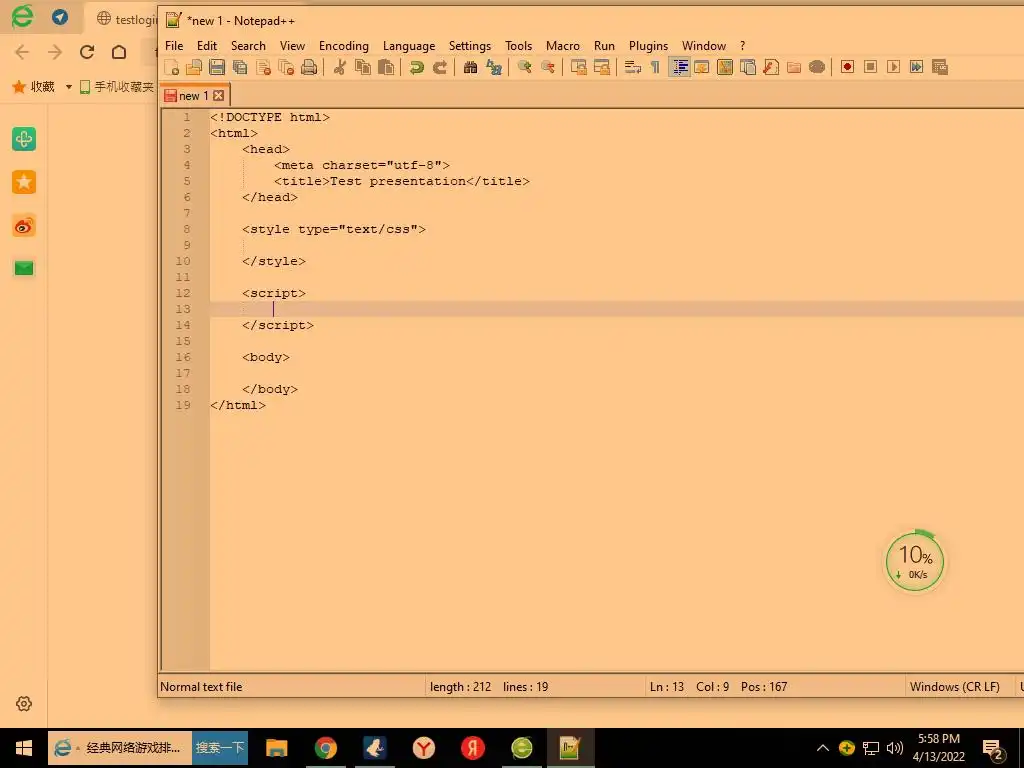Screen dimensions: 1024x768
Task: Toggle Show All Characters pilcrow icon
Action: 655,67
